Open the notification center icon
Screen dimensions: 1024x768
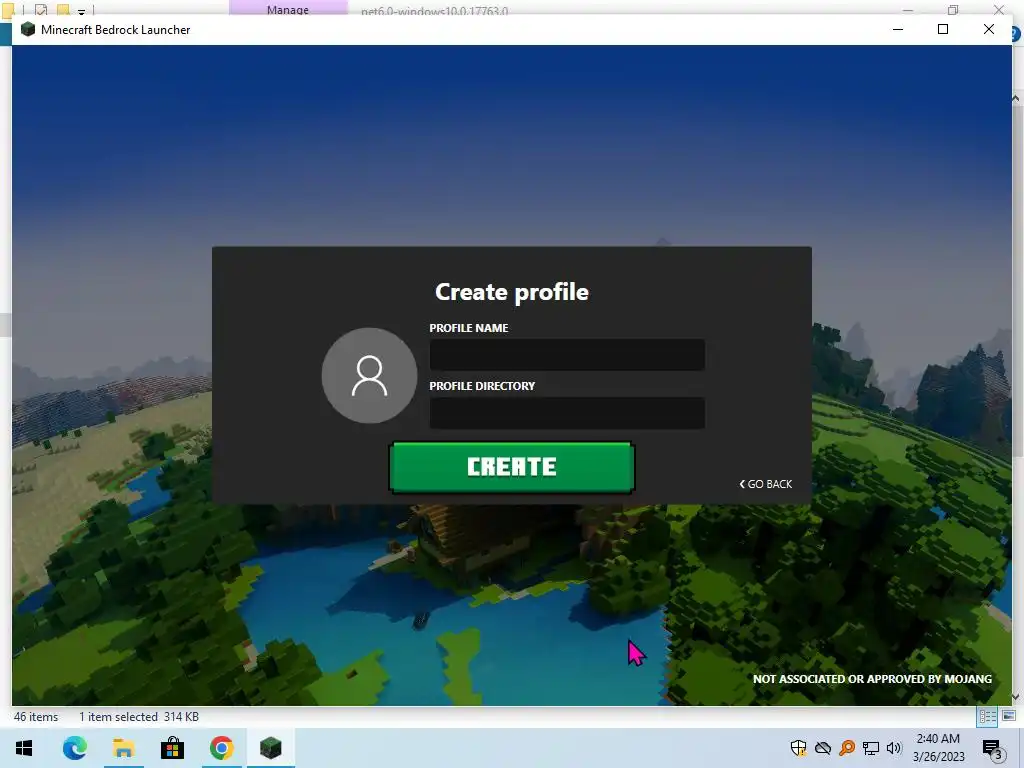[x=993, y=748]
